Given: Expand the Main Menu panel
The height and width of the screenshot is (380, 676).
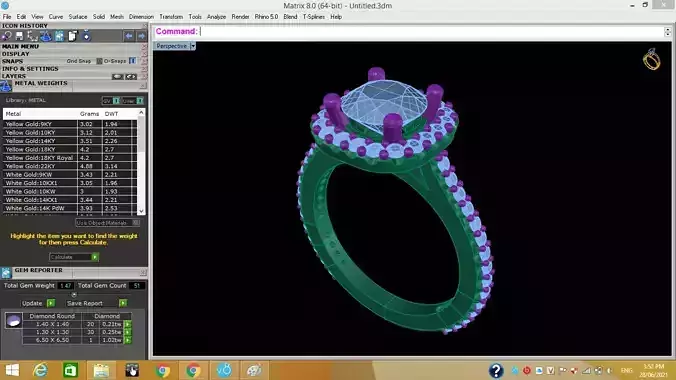Looking at the screenshot, I should (20, 46).
